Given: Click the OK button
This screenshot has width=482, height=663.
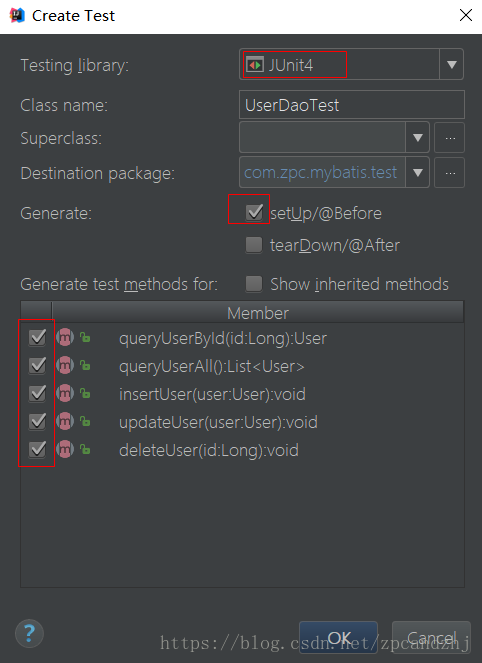Looking at the screenshot, I should click(338, 637).
